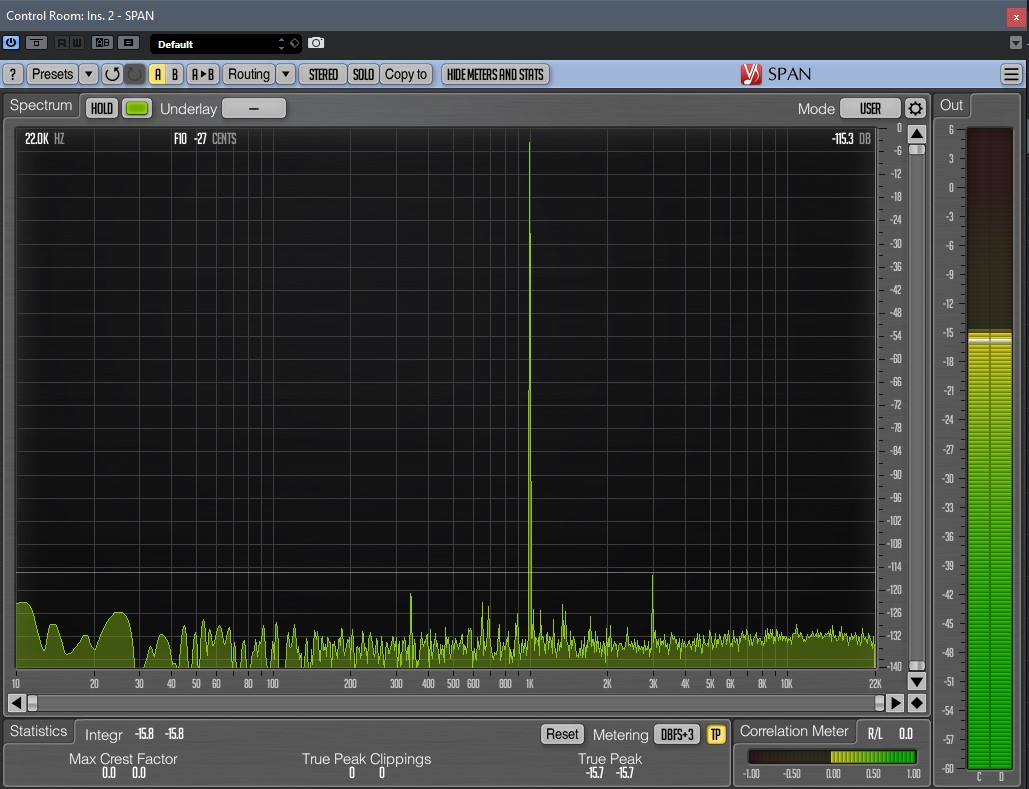Open the Mode USER selector
This screenshot has height=789, width=1029.
tap(870, 108)
